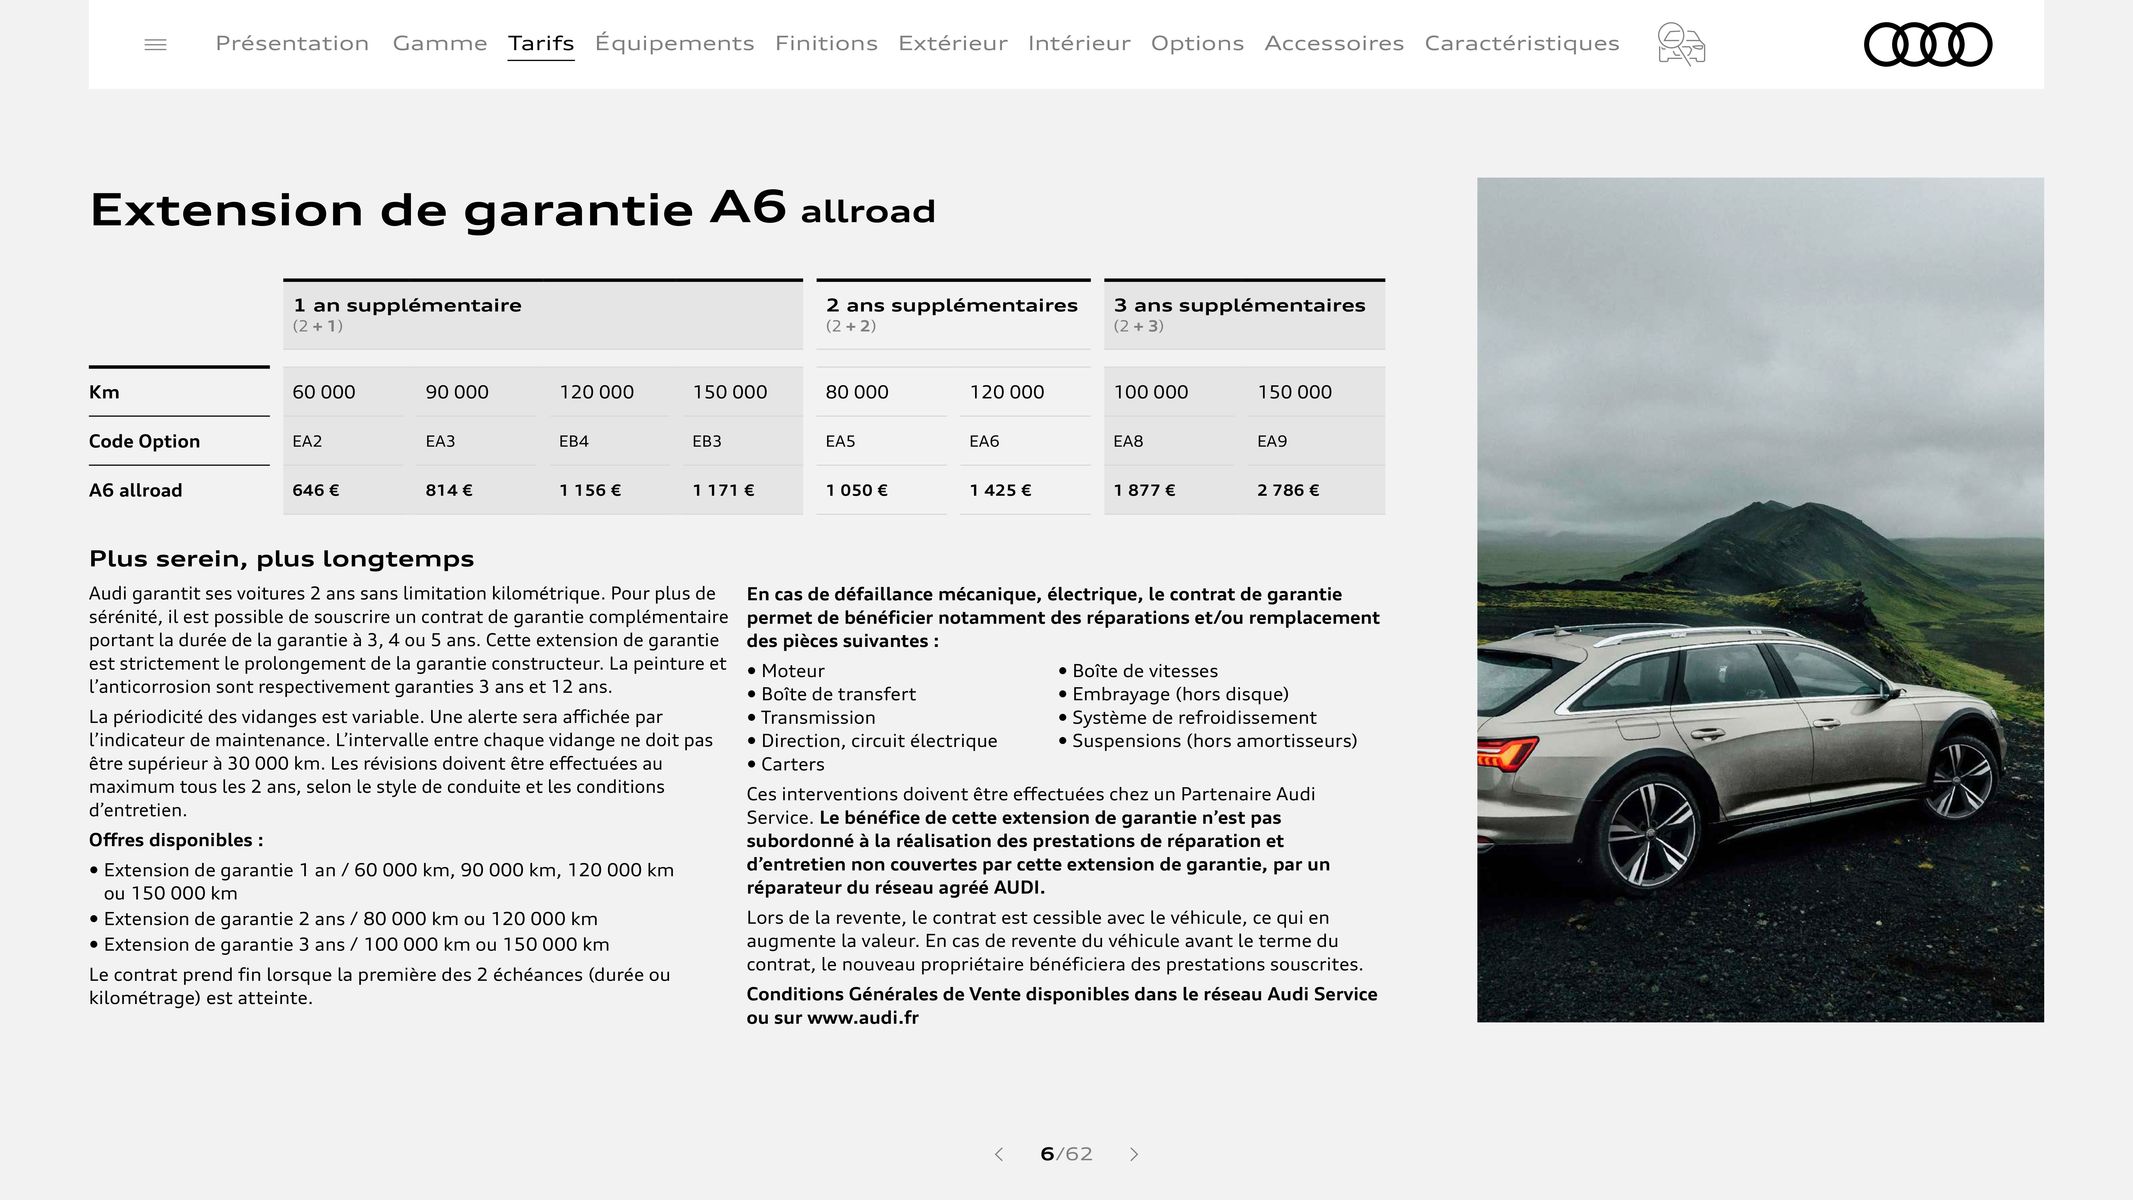Click the page indicator 6/62

(x=1066, y=1154)
